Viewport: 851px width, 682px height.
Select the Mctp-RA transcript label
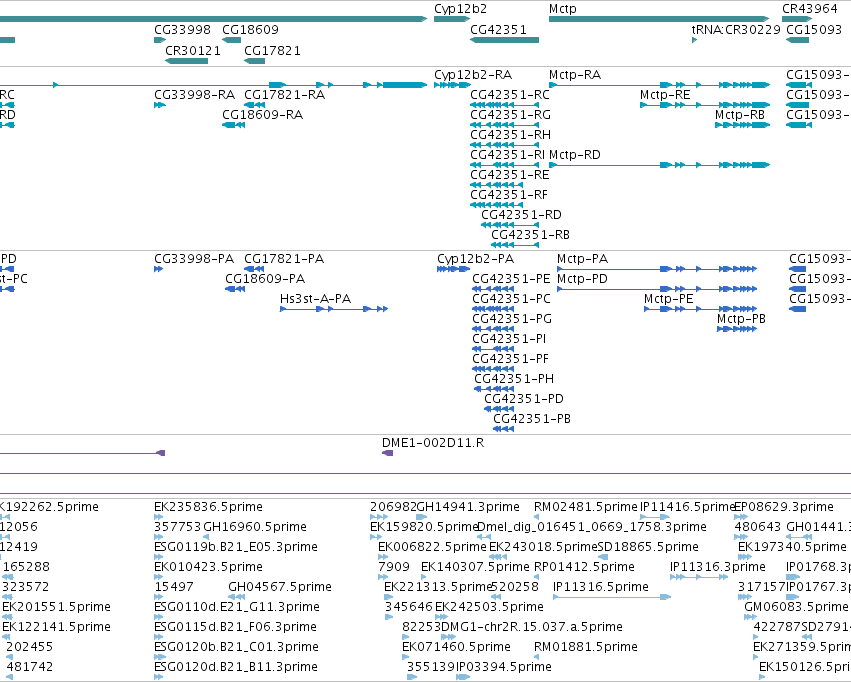[x=575, y=75]
